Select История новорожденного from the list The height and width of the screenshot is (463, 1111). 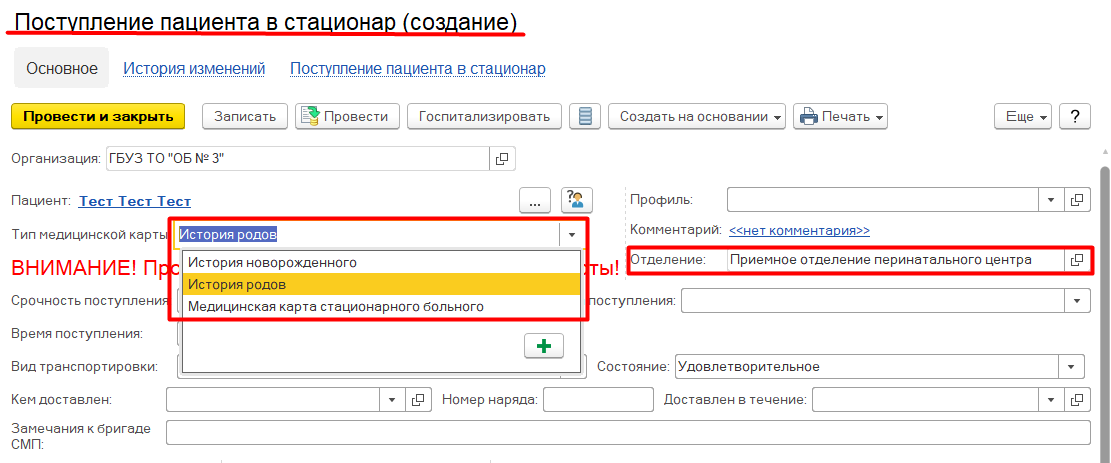273,262
